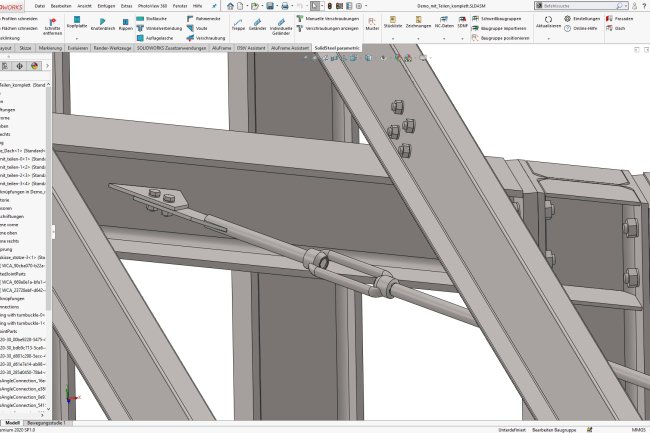
Task: Click the Befehlssuche search field
Action: pos(580,6)
